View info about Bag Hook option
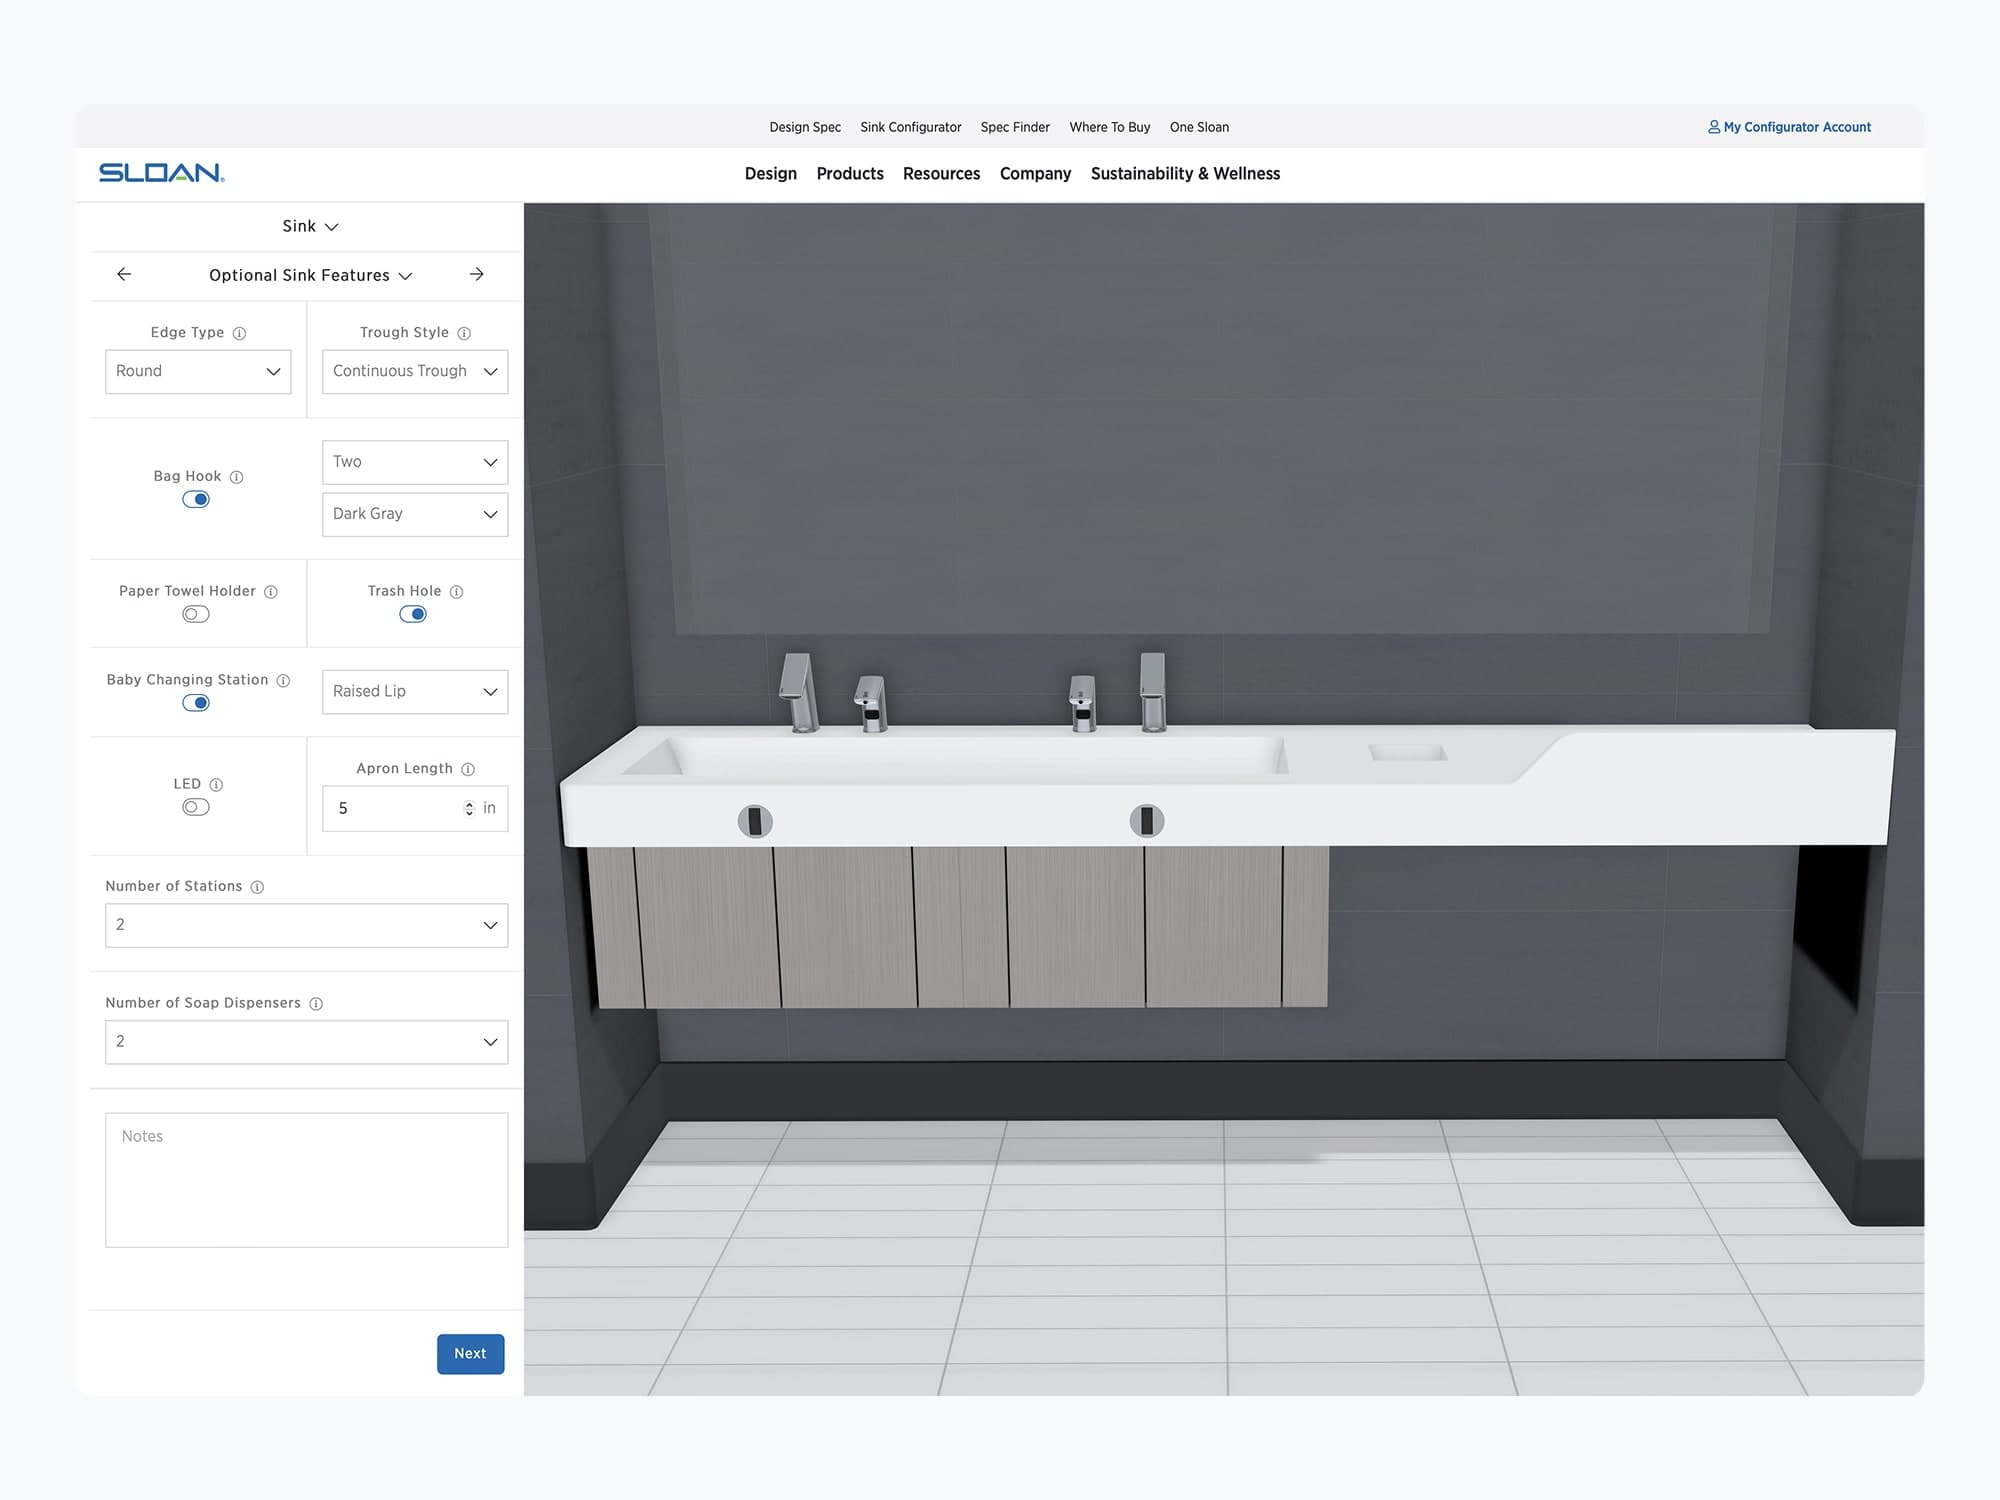 point(237,477)
